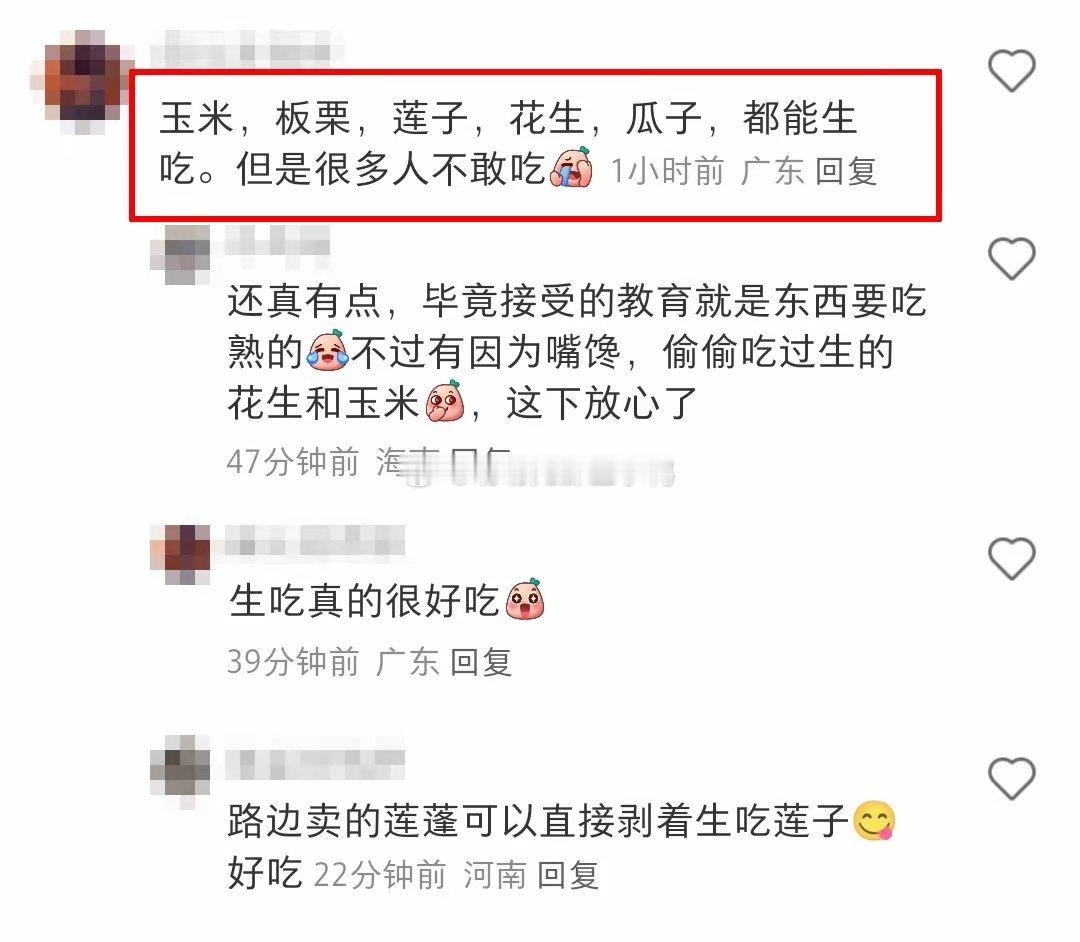The height and width of the screenshot is (942, 1080).
Task: Open the top commenter's pixelated avatar
Action: (81, 81)
